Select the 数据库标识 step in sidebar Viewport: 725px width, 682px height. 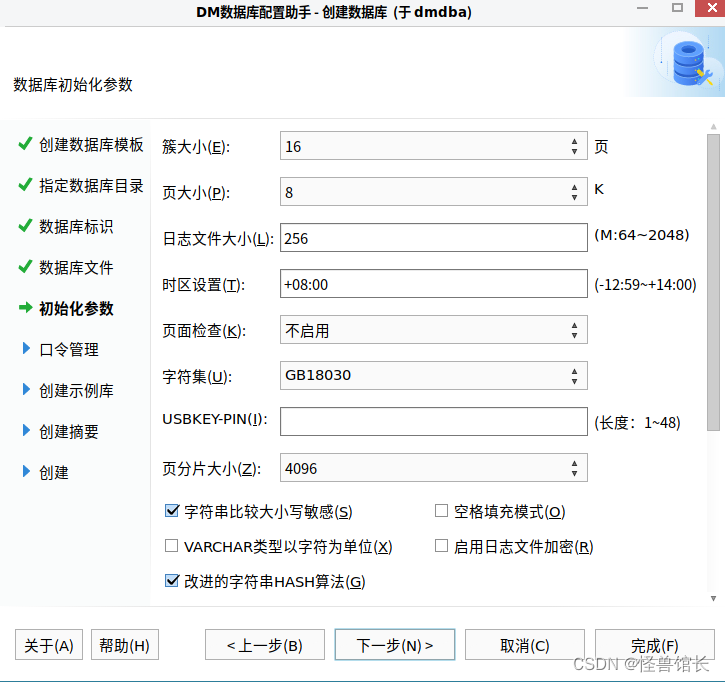[76, 227]
